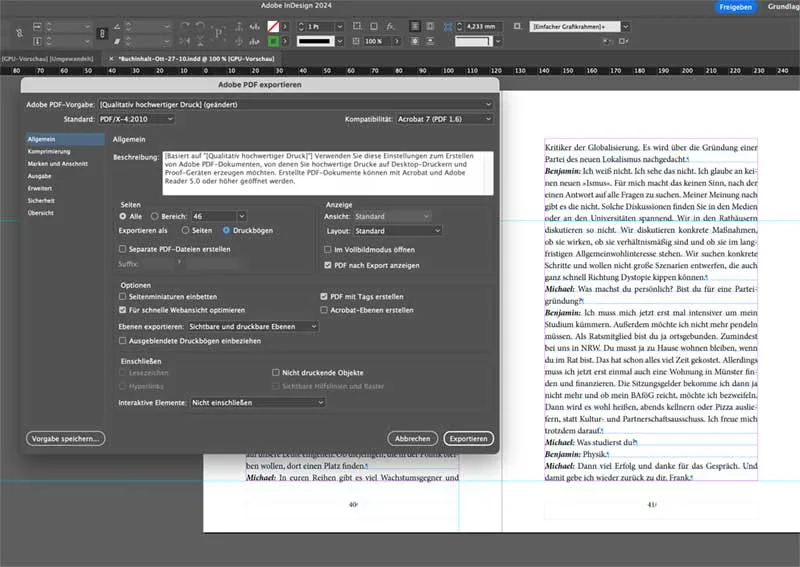
Task: Enable Separate PDF-Dateien erstellen checkbox
Action: click(123, 248)
